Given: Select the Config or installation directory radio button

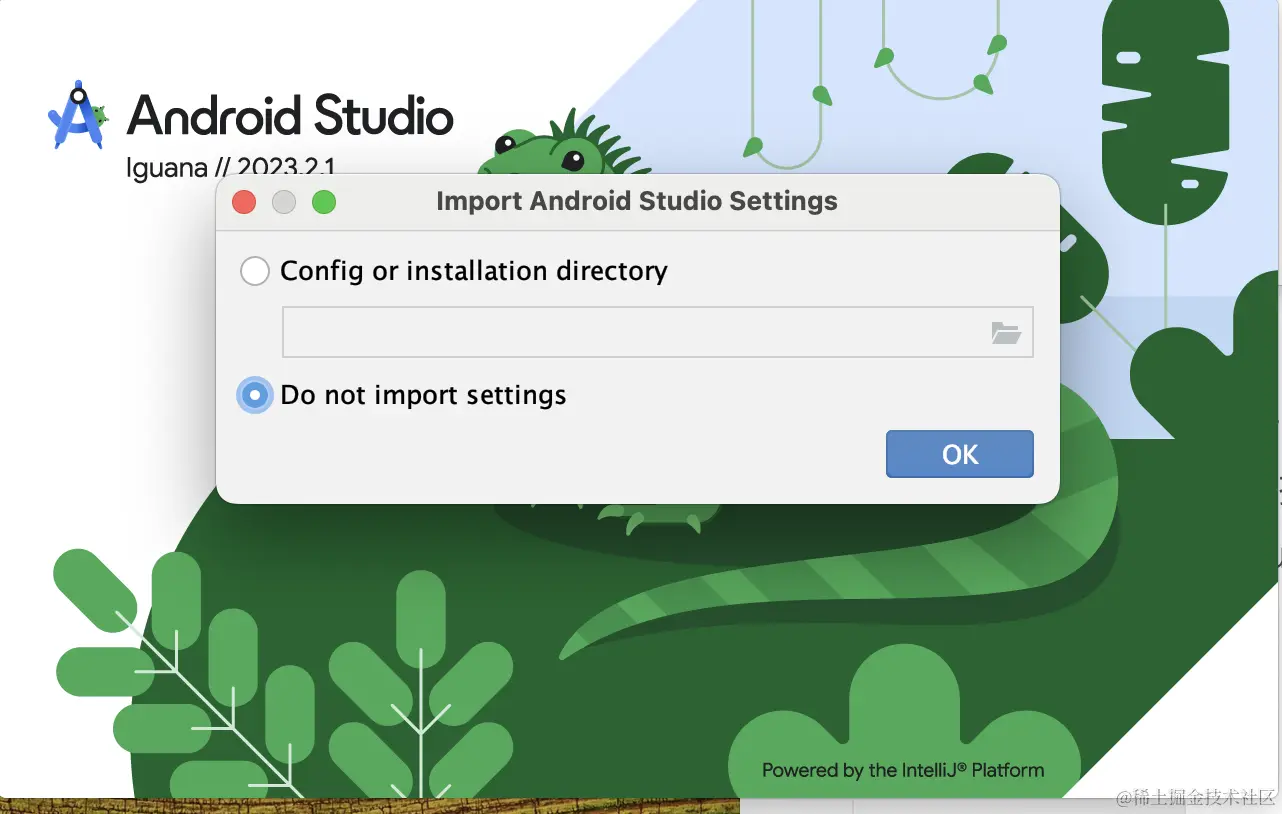Looking at the screenshot, I should [x=255, y=271].
